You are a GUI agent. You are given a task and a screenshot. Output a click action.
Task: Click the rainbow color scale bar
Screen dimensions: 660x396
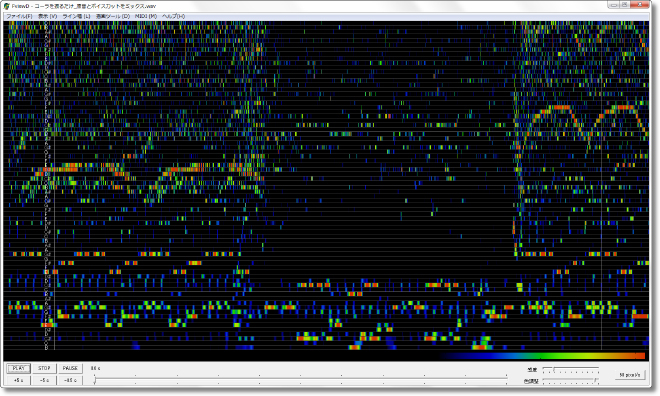[x=543, y=356]
